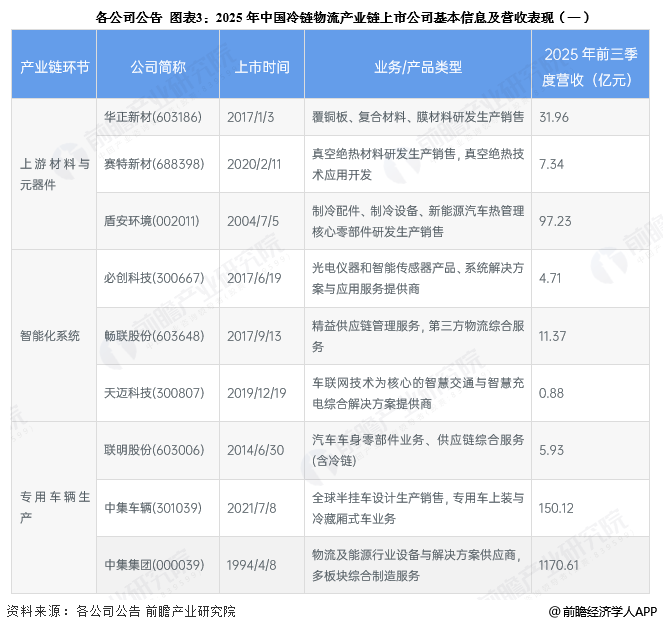Click company 中集集团(000039)
The image size is (663, 623).
[x=154, y=565]
